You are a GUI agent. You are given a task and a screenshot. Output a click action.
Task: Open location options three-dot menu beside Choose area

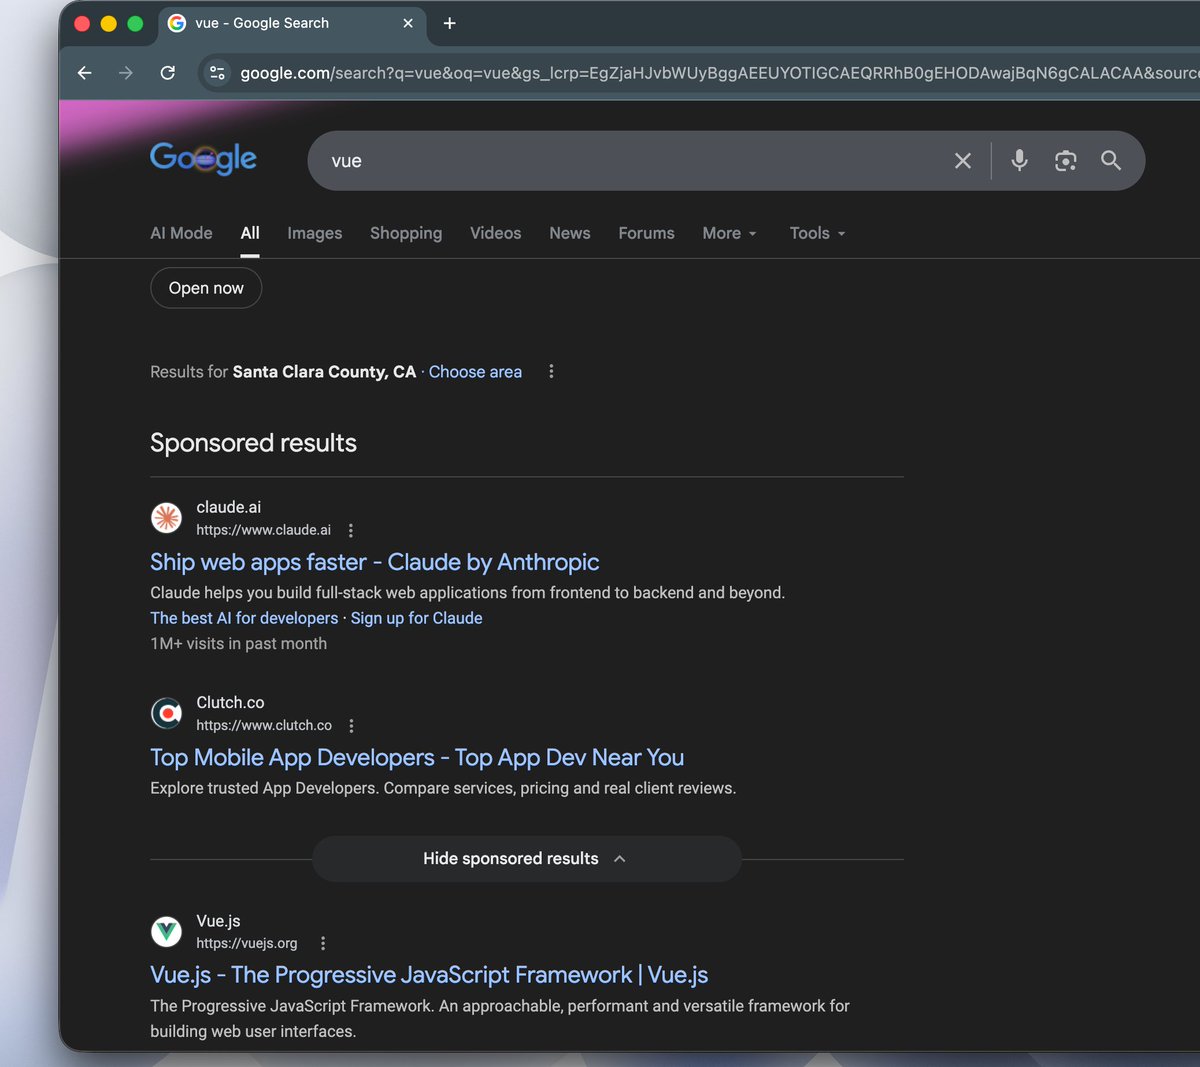[551, 371]
